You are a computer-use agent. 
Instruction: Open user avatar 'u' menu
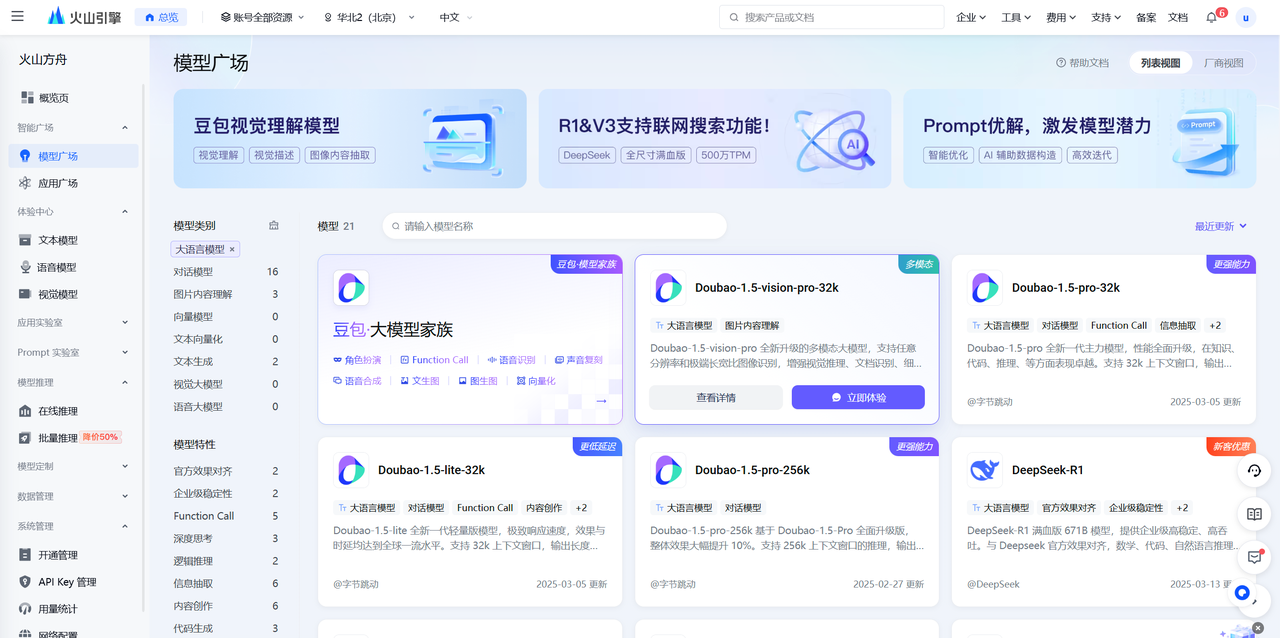click(1246, 17)
